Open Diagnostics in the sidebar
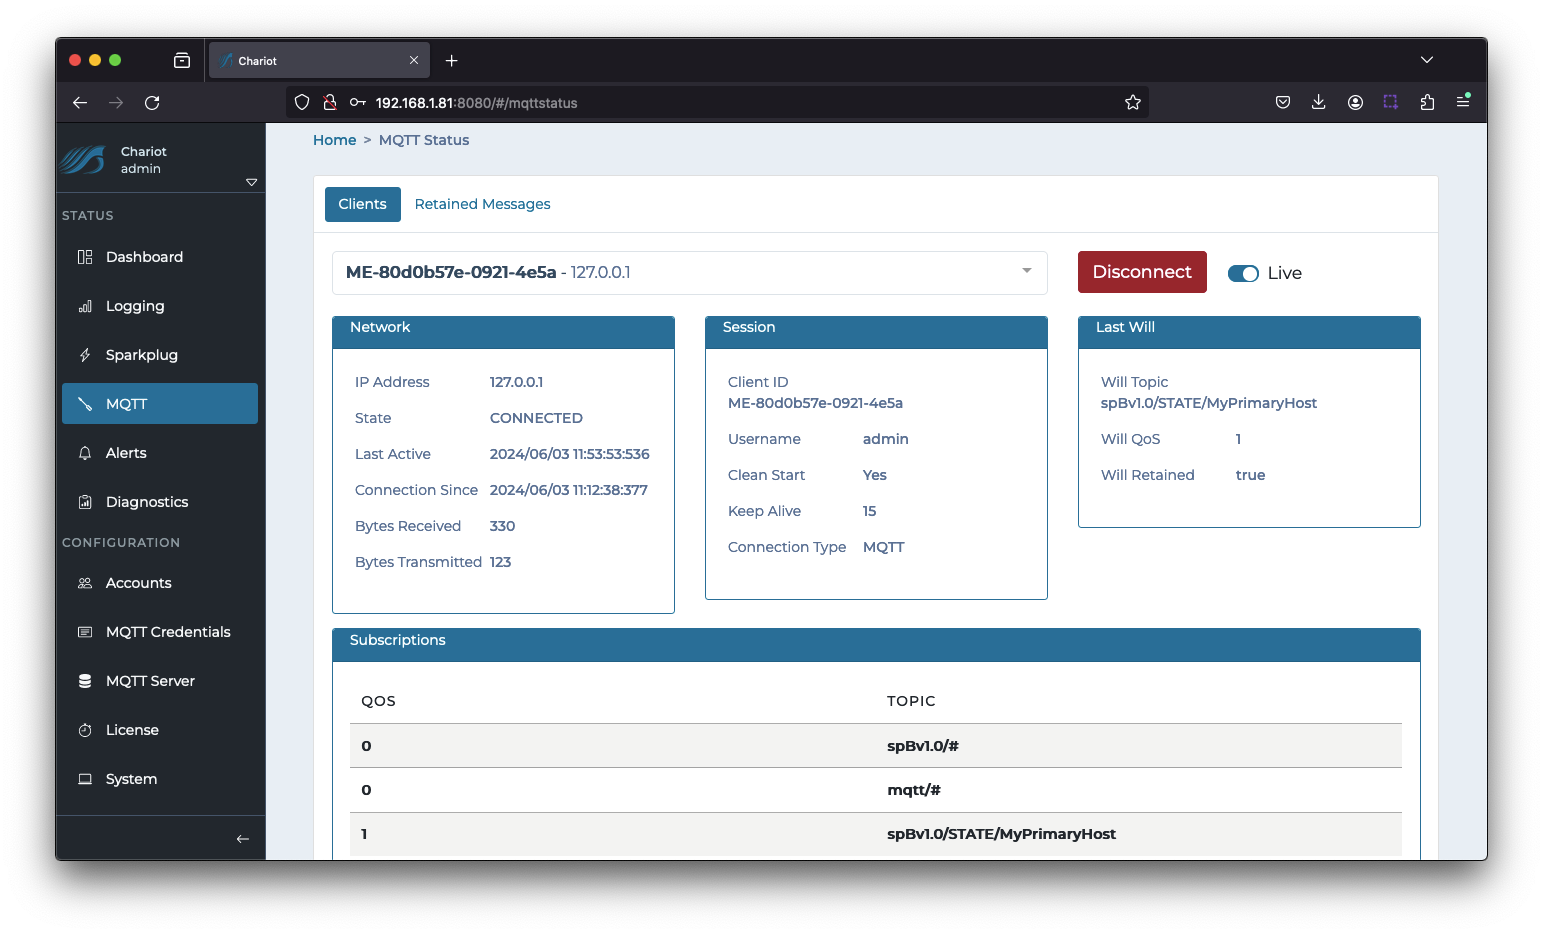Viewport: 1543px width, 934px height. click(x=159, y=502)
